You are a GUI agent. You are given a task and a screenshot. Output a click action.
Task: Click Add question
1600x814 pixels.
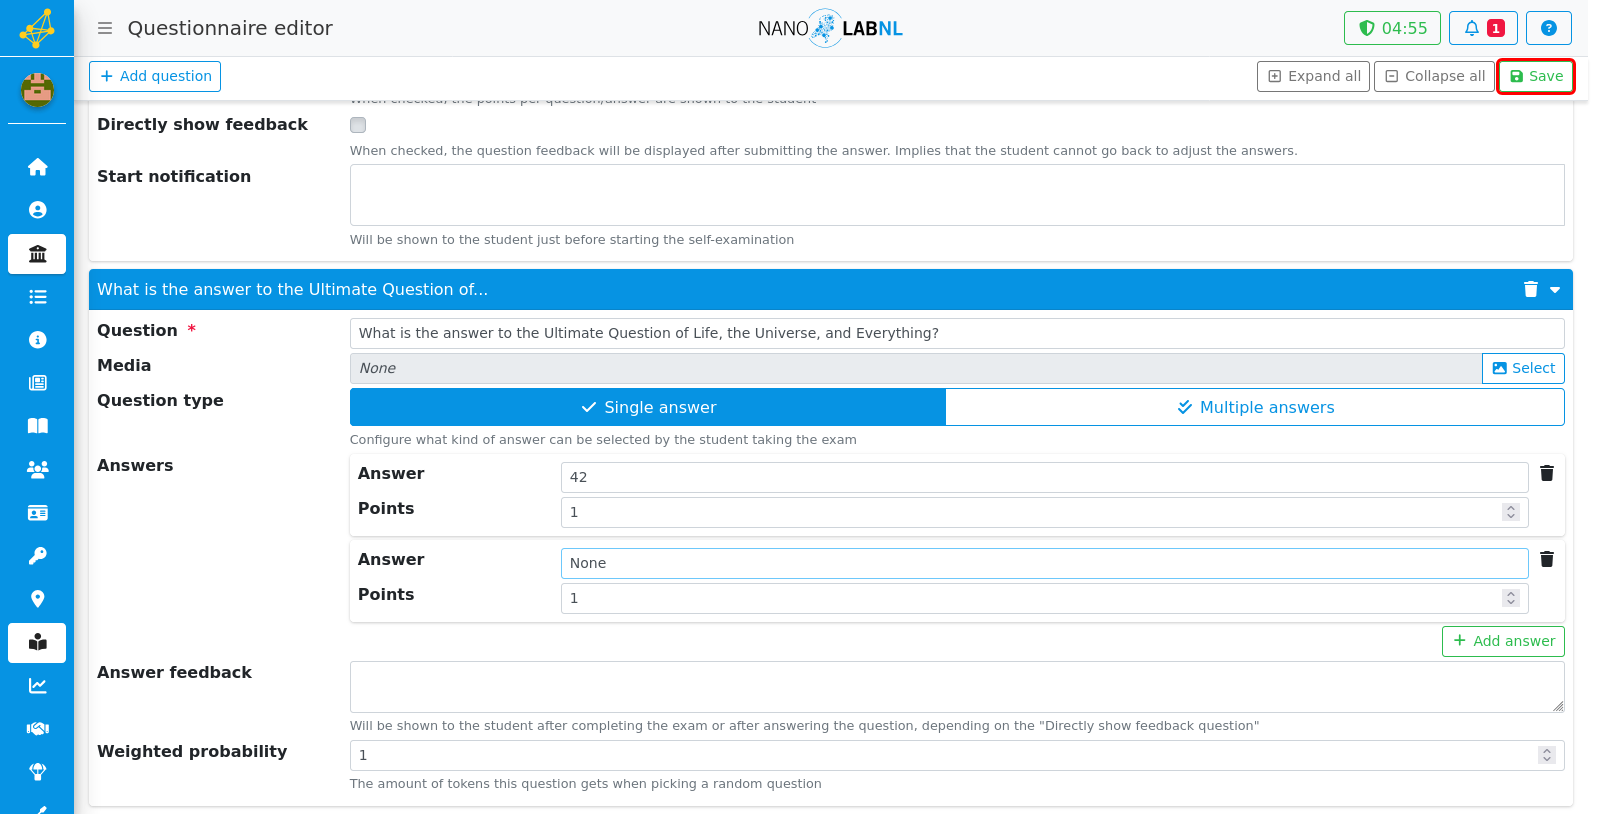point(155,76)
